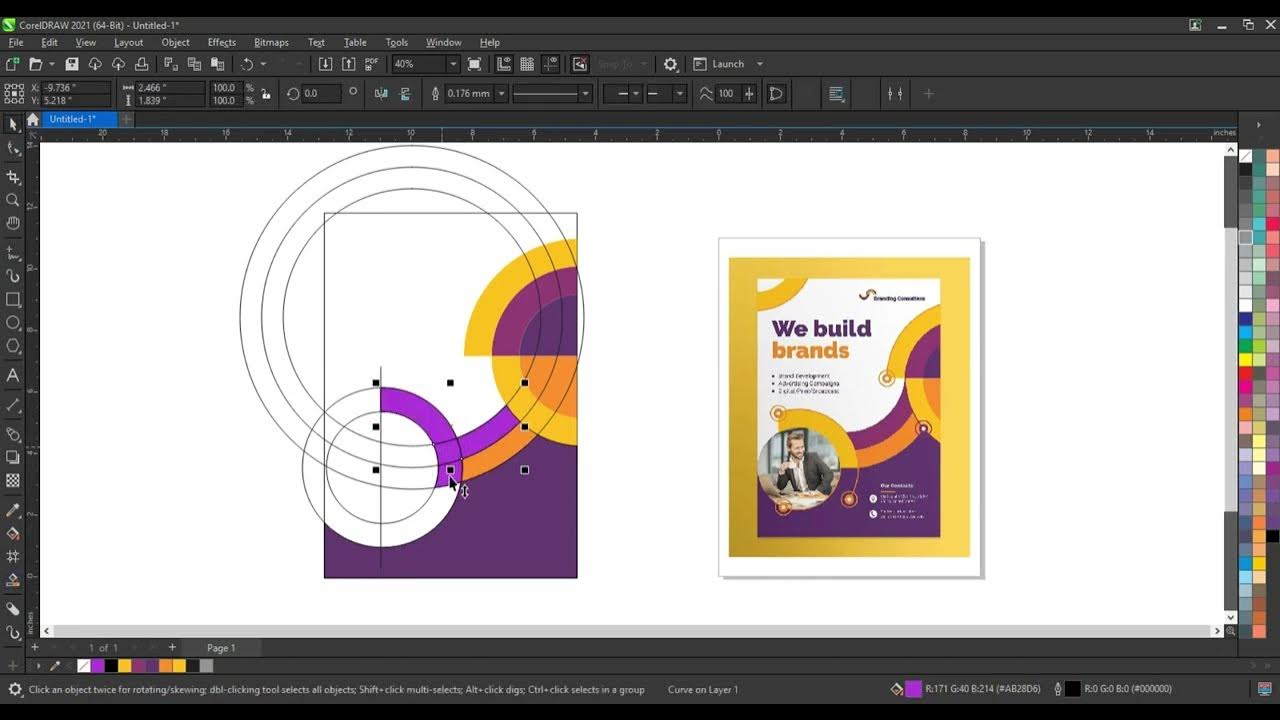
Task: Select the Crop tool in the toolbox
Action: point(13,177)
